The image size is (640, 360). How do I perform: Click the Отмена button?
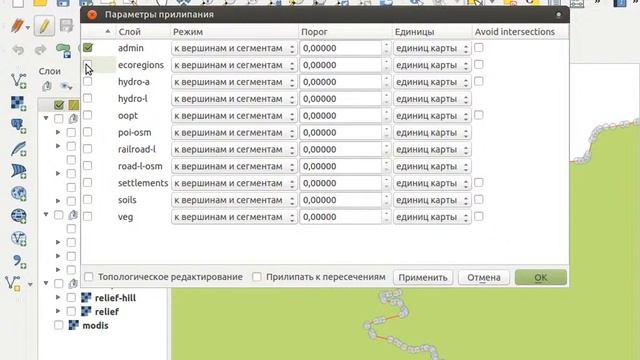[484, 278]
